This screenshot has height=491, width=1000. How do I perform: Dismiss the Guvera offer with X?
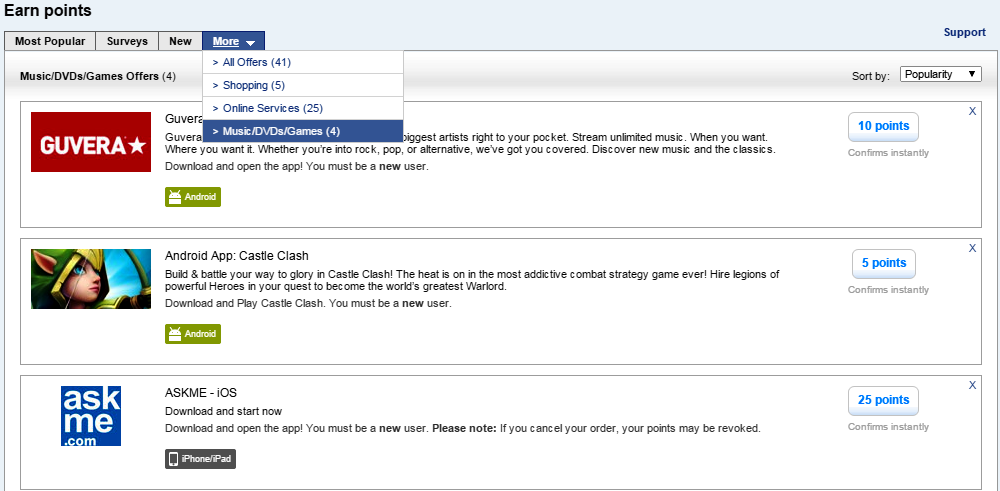[x=973, y=111]
